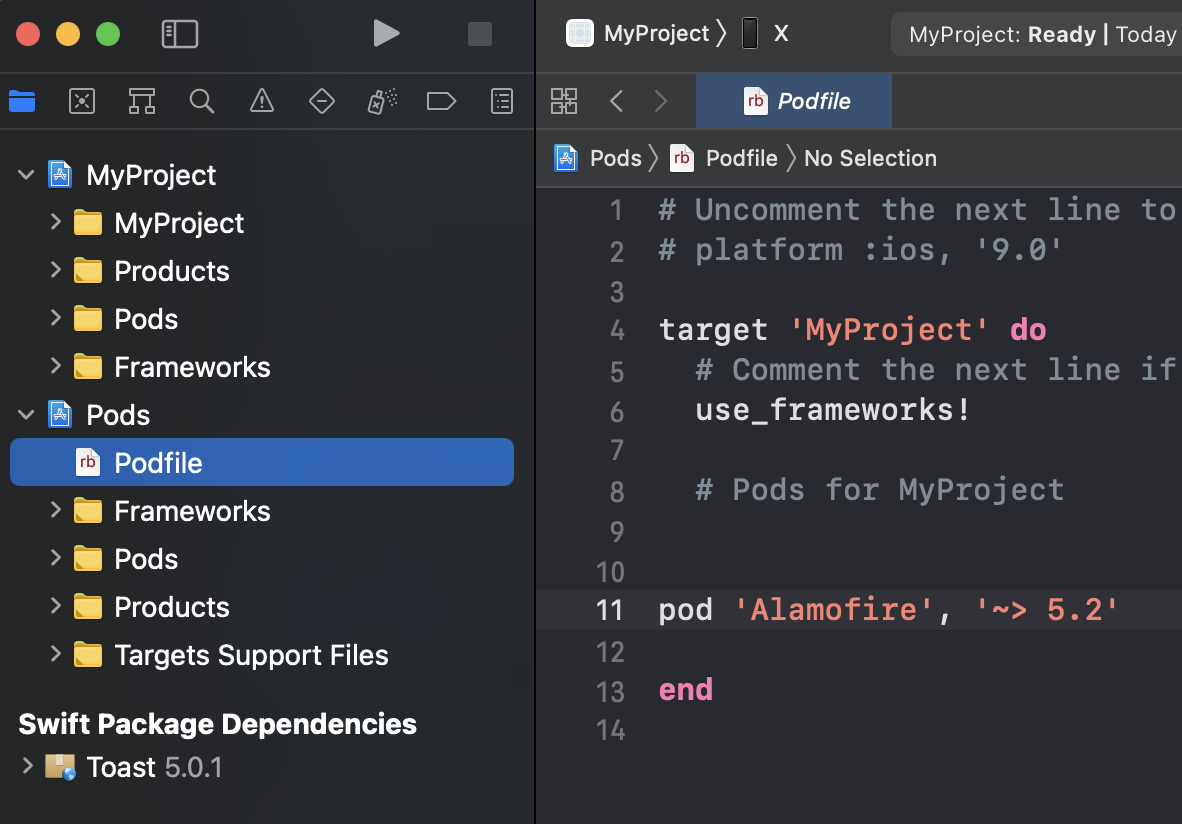Click line number 11 in gutter
1182x824 pixels.
609,610
